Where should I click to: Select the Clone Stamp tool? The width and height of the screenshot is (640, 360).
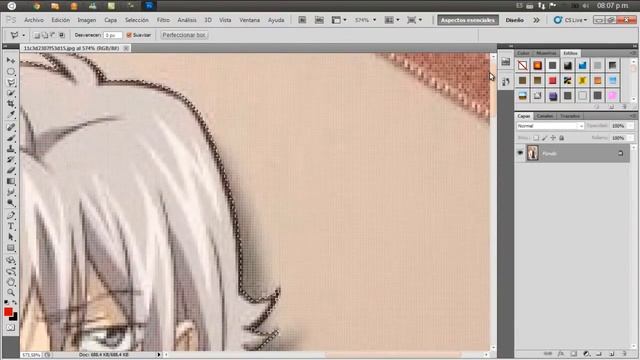click(11, 149)
